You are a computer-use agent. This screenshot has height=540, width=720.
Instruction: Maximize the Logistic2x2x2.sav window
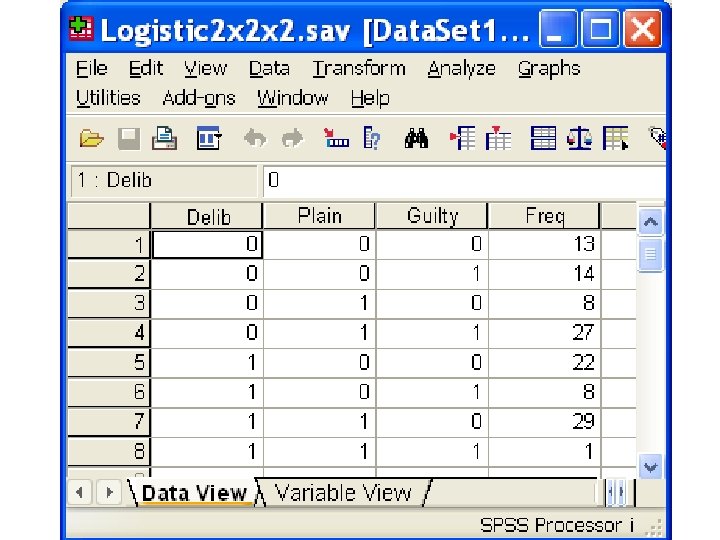pos(600,29)
